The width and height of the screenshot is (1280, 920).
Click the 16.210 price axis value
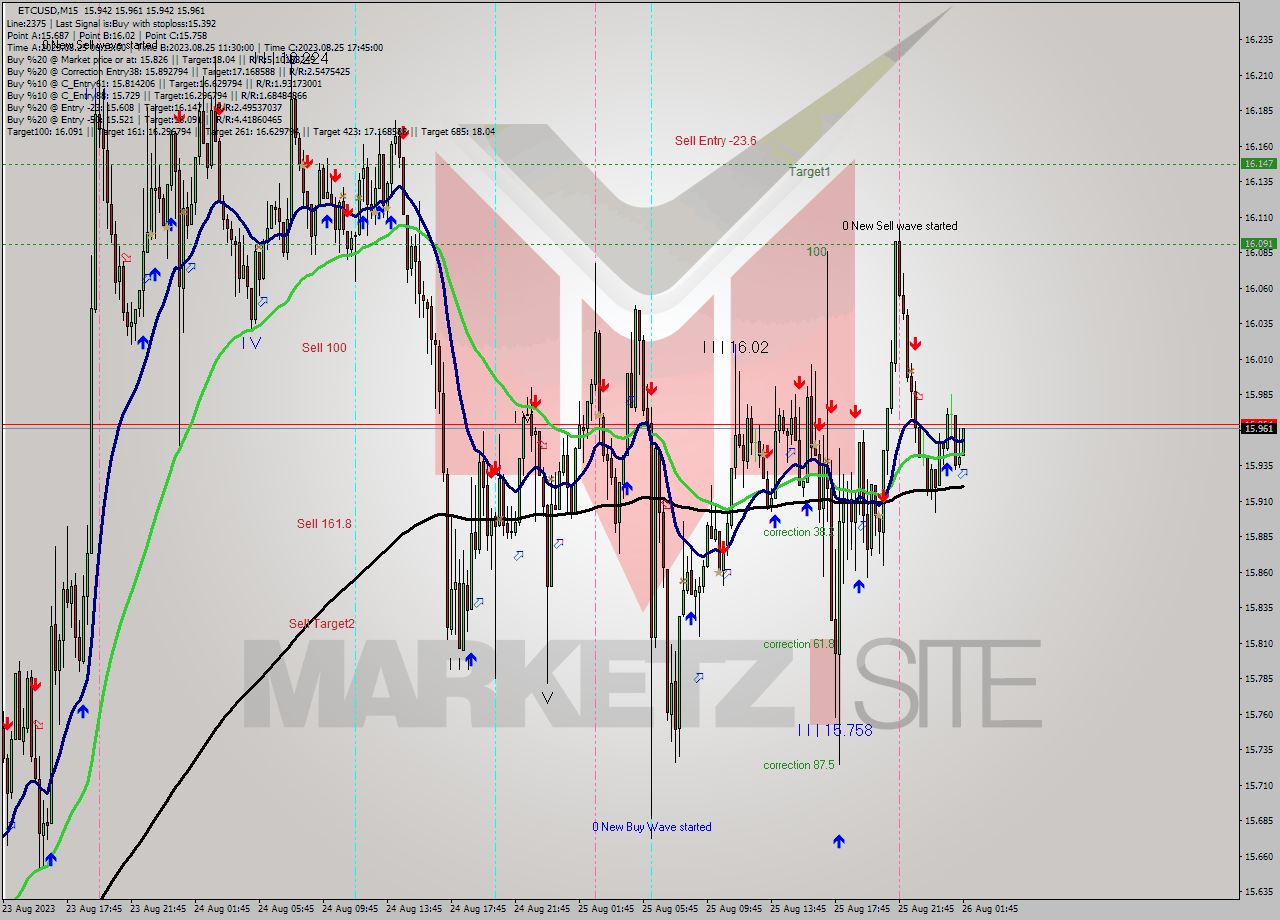pos(1258,75)
